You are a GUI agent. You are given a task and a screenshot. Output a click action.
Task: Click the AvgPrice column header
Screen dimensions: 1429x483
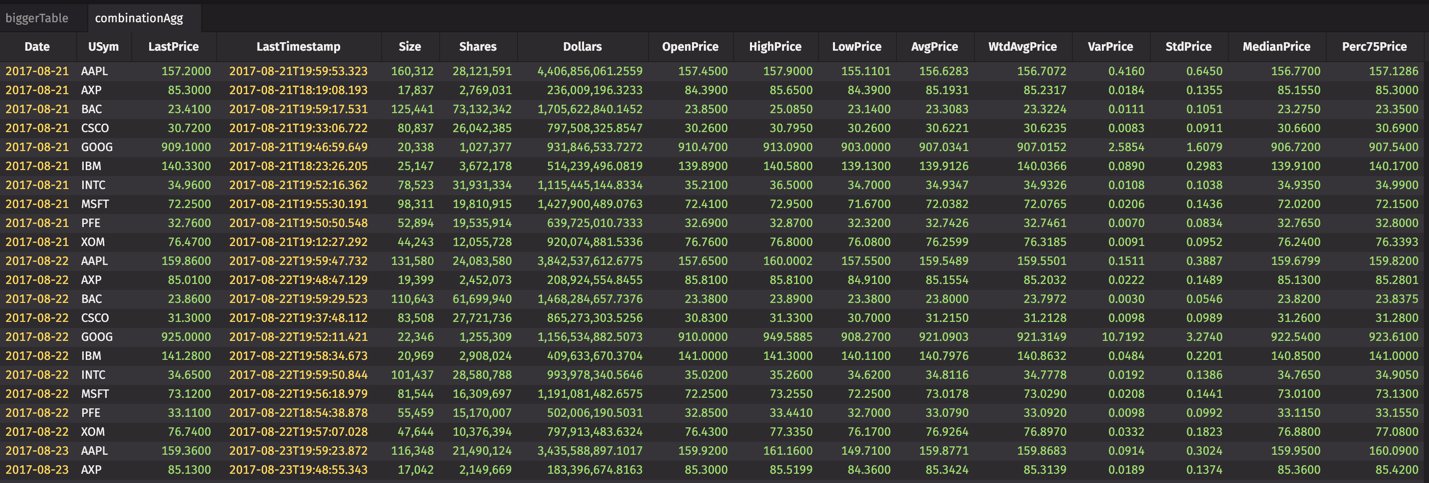(935, 47)
